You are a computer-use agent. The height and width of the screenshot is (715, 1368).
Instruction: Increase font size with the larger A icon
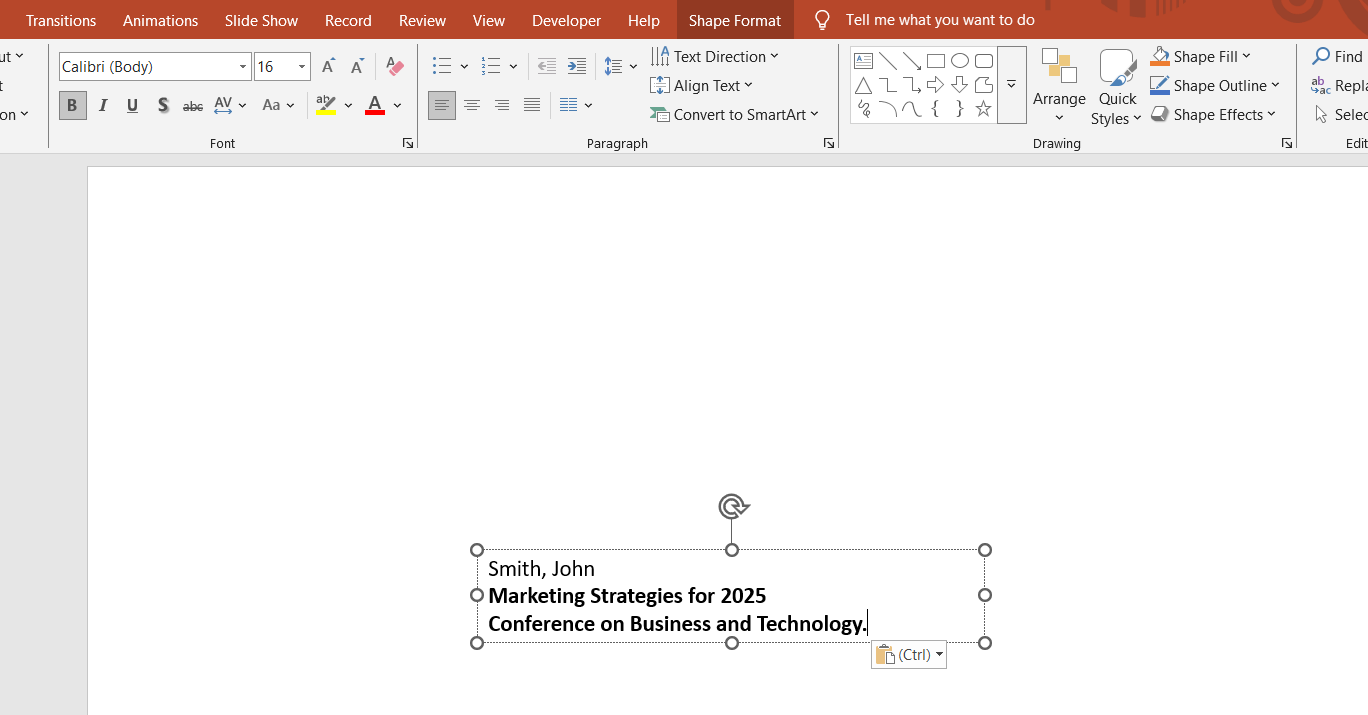pos(328,67)
